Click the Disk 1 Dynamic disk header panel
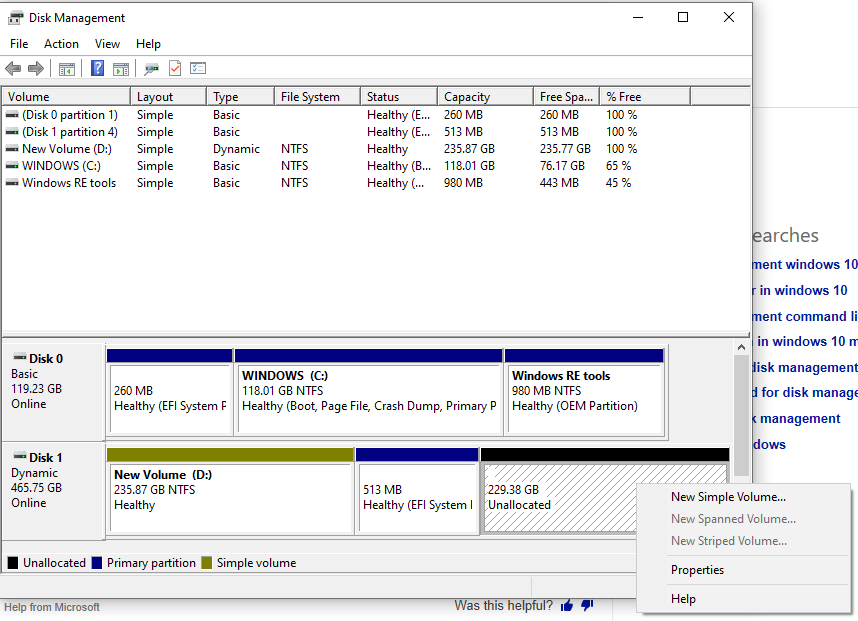Image resolution: width=858 pixels, height=621 pixels. 53,491
